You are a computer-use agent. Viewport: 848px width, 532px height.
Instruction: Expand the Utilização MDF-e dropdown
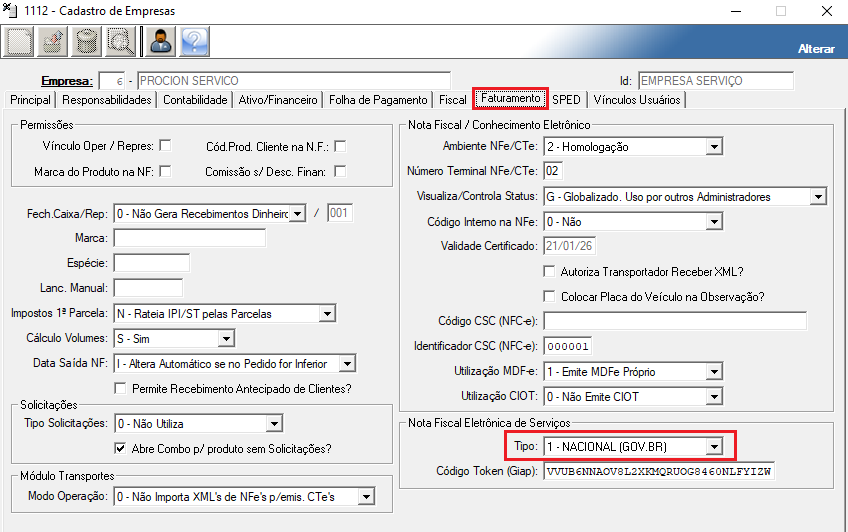[x=713, y=372]
